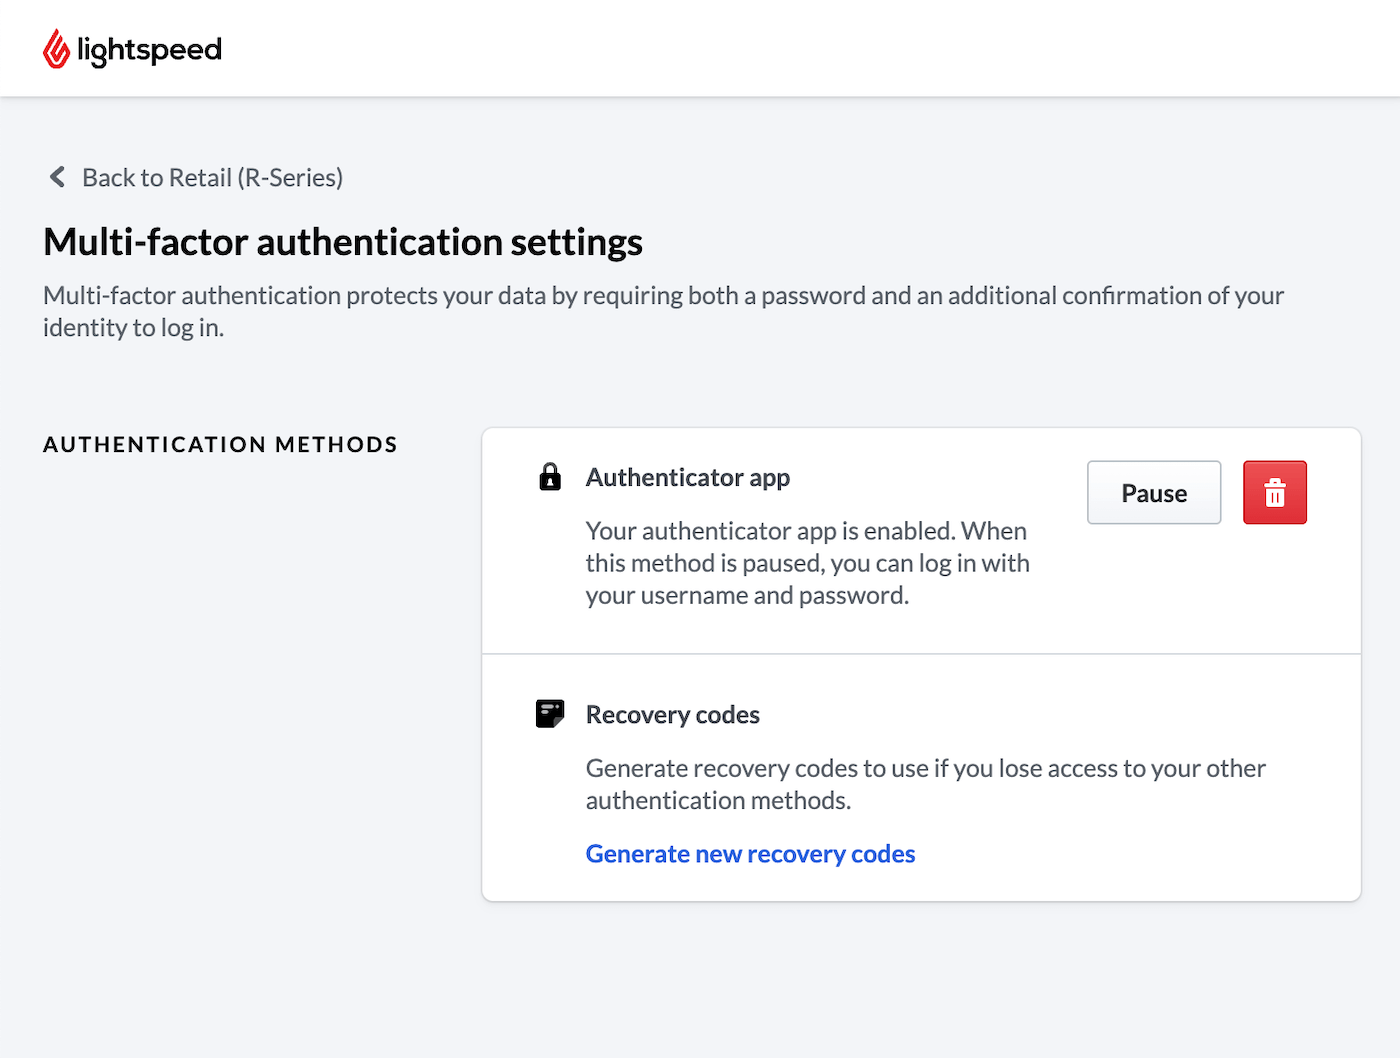Click the lightspeed wordmark text
Screen dimensions: 1400x1058
[150, 50]
